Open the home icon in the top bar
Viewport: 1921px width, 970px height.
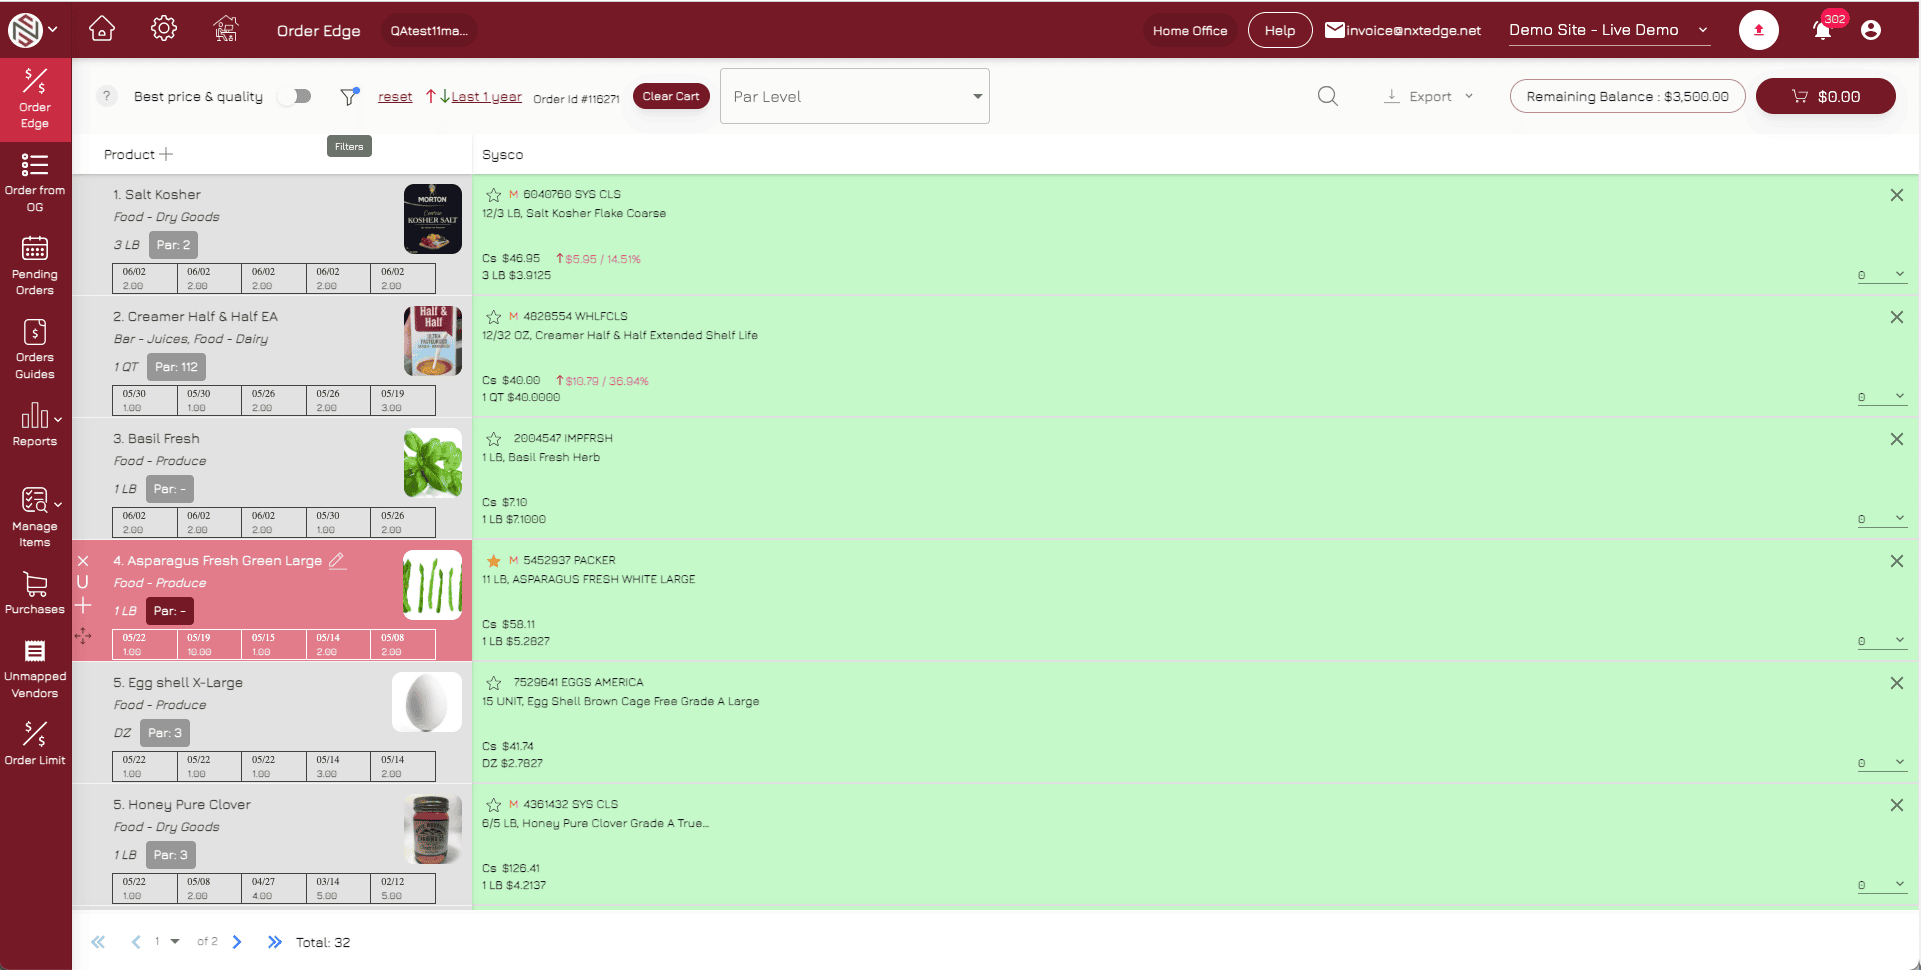tap(102, 29)
